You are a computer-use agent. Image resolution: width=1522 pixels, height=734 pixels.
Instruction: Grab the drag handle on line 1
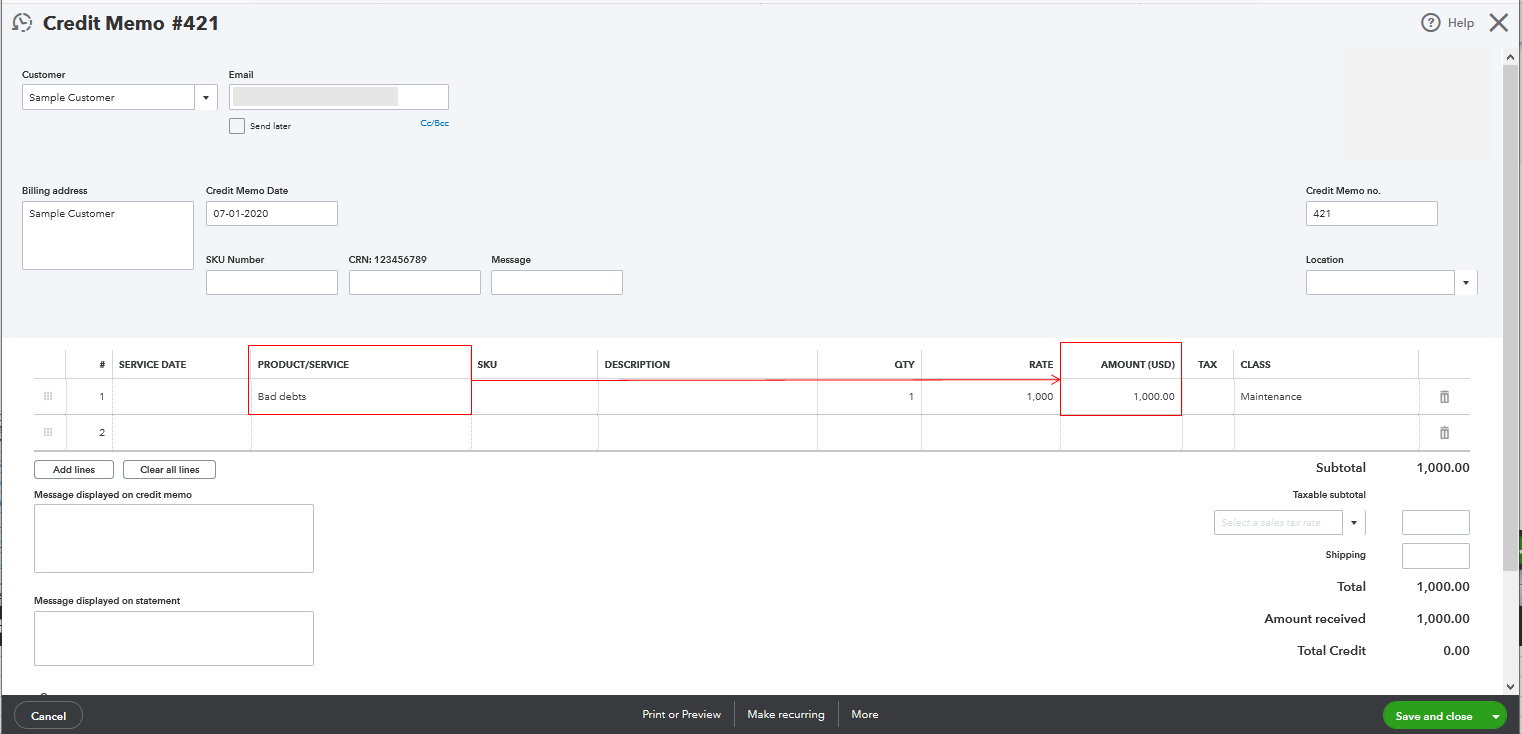click(48, 396)
